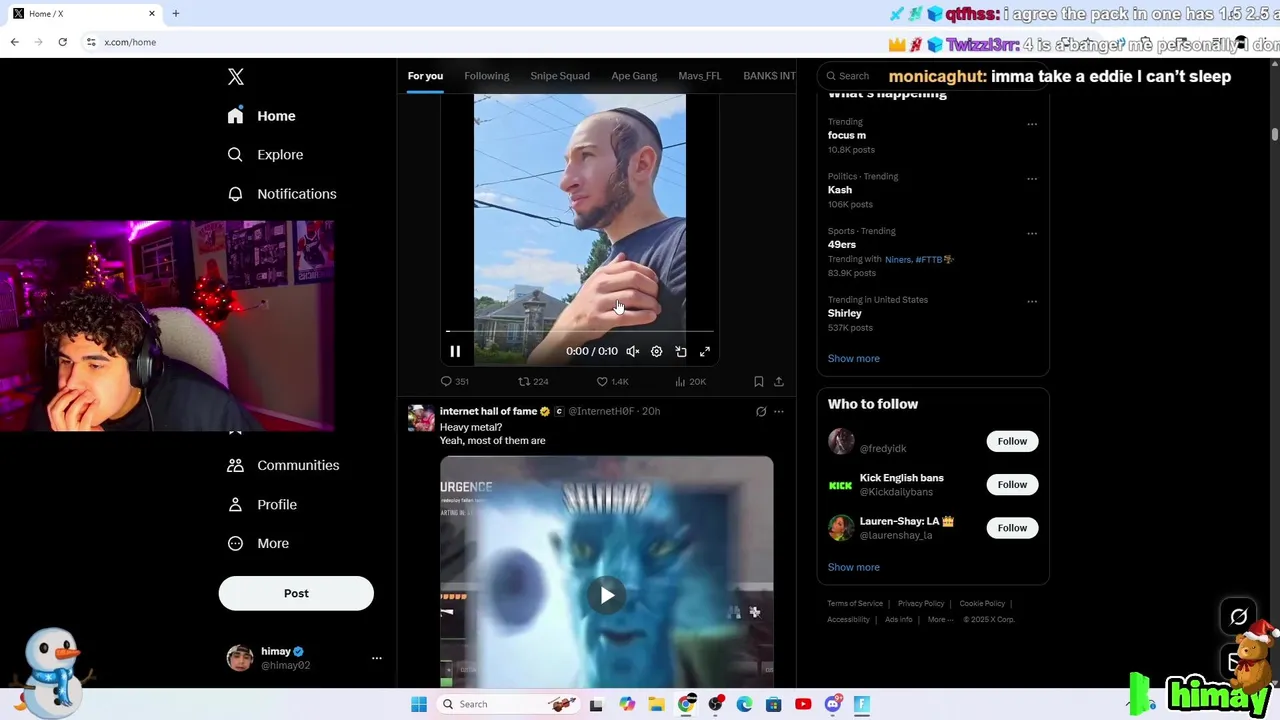Click the Post button

coord(296,593)
